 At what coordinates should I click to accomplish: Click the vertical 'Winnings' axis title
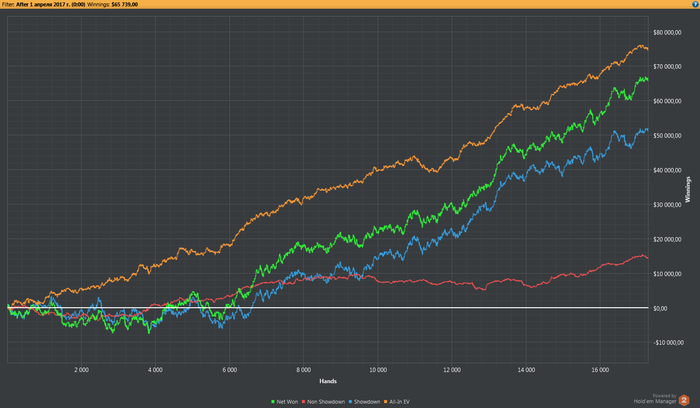pyautogui.click(x=688, y=190)
